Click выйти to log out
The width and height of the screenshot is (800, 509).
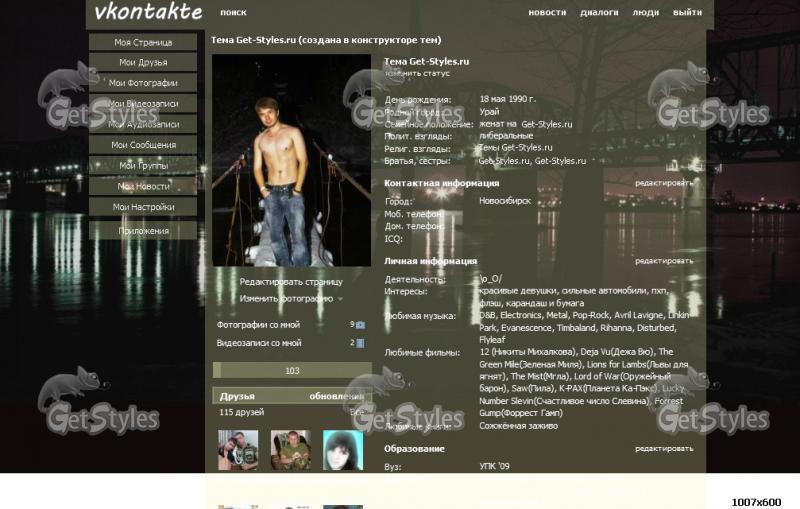[687, 12]
